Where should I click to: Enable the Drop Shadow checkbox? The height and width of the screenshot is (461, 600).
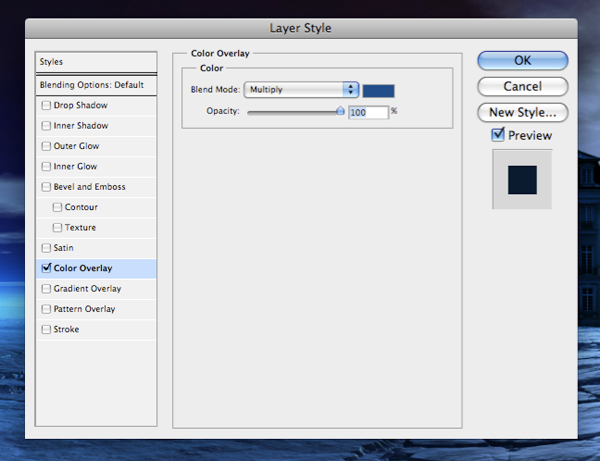[46, 105]
